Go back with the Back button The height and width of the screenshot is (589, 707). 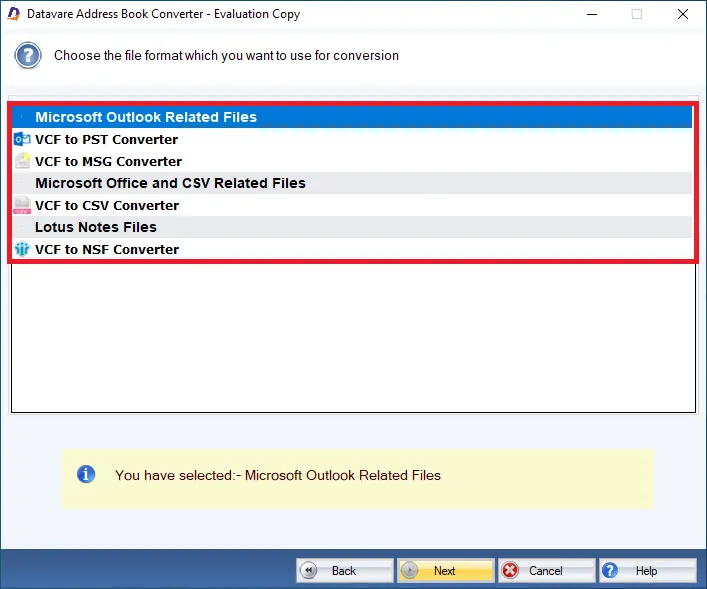345,571
